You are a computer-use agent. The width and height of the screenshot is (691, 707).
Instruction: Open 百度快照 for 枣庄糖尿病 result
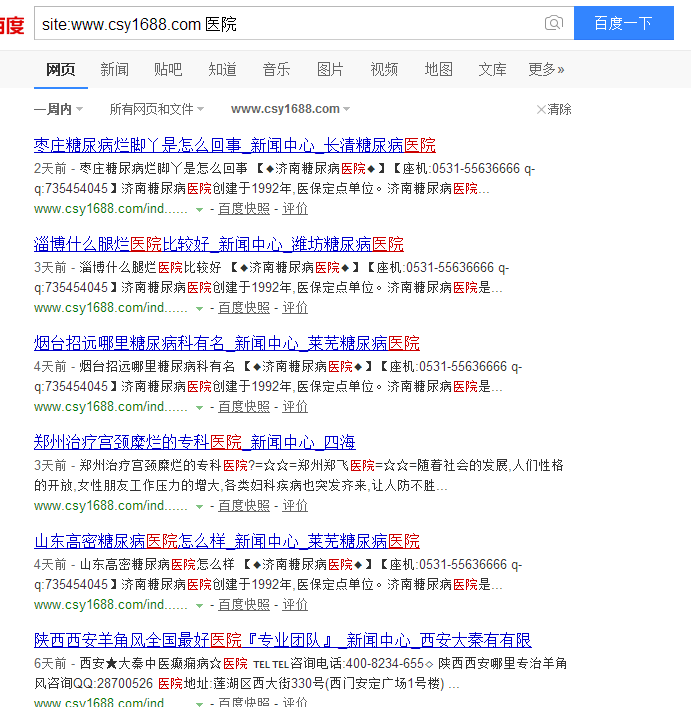tap(244, 209)
